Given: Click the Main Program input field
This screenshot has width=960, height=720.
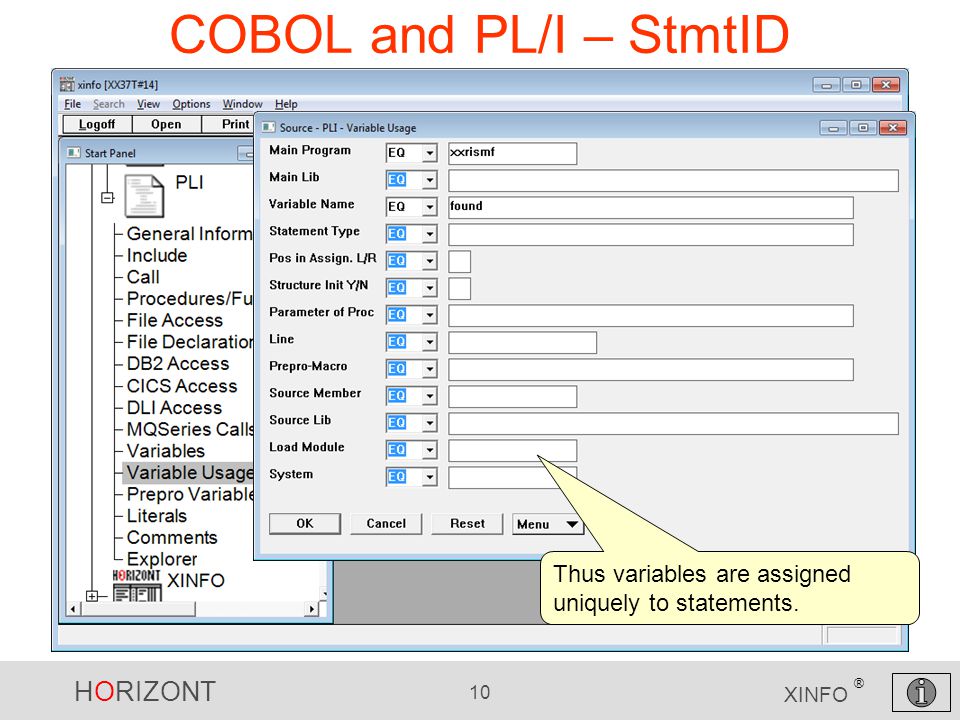Looking at the screenshot, I should point(512,153).
